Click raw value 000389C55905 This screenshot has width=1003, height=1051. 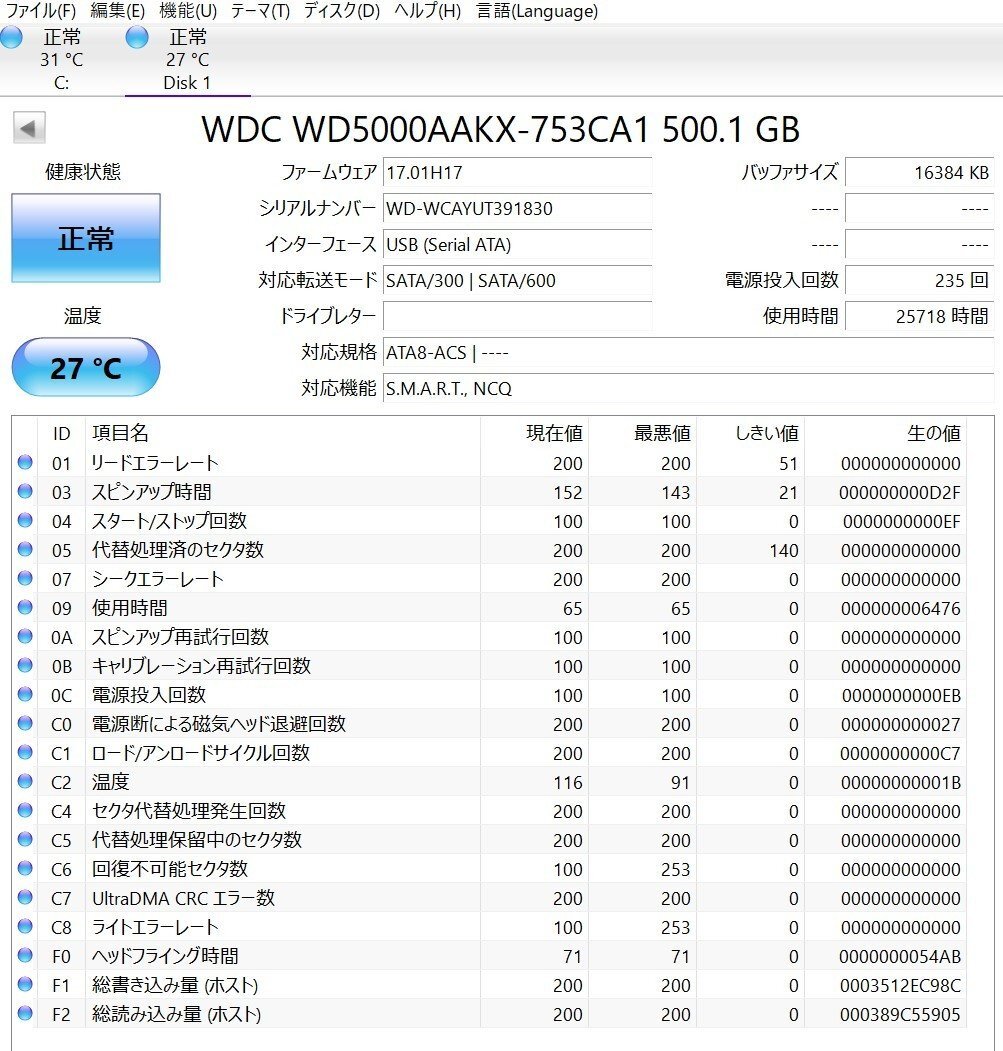(x=900, y=1014)
